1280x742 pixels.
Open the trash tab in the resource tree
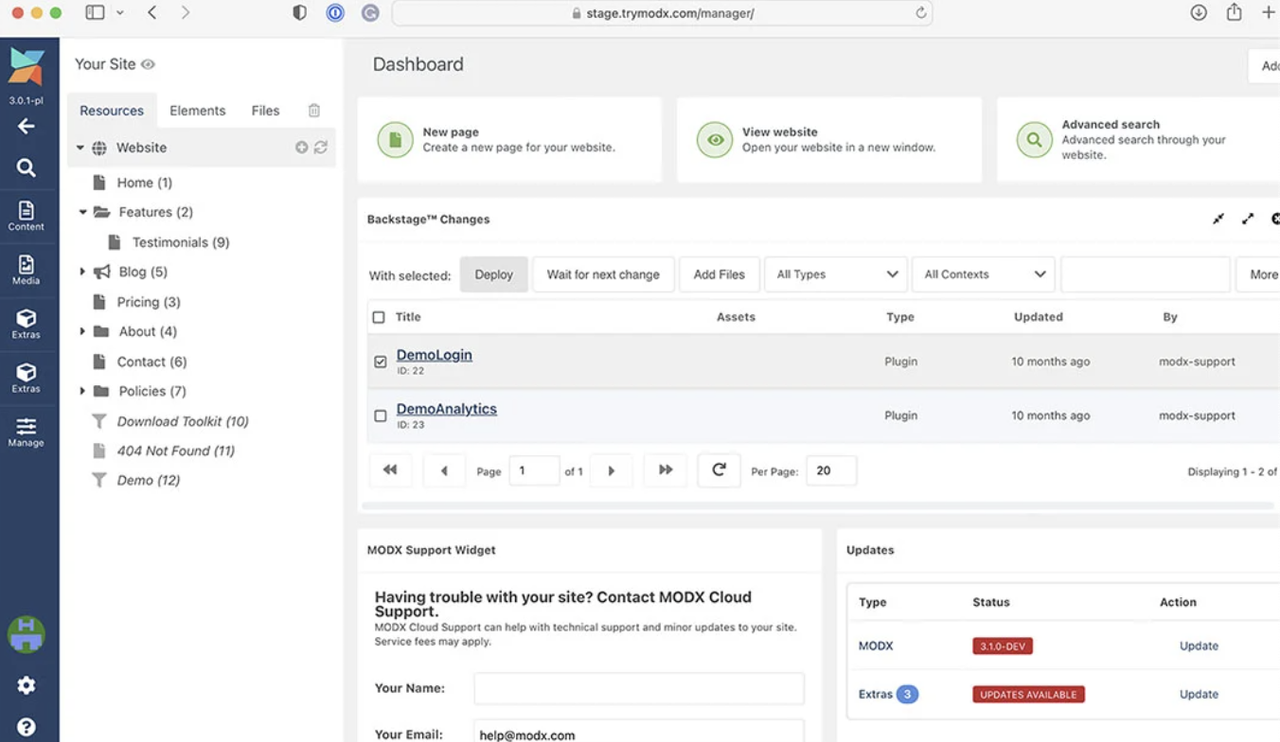click(x=314, y=111)
